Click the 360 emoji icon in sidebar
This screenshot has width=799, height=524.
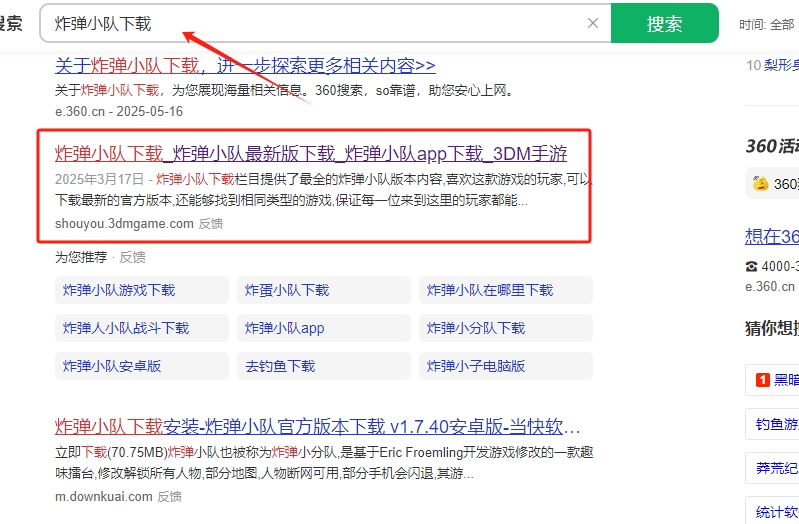[760, 183]
